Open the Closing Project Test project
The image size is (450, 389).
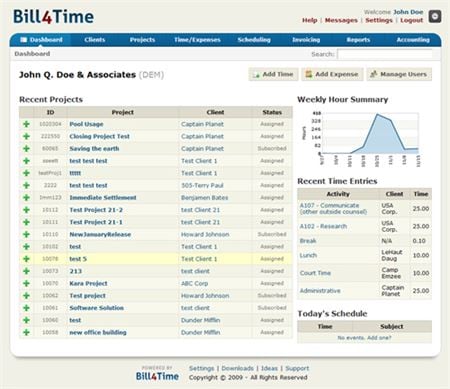click(99, 136)
